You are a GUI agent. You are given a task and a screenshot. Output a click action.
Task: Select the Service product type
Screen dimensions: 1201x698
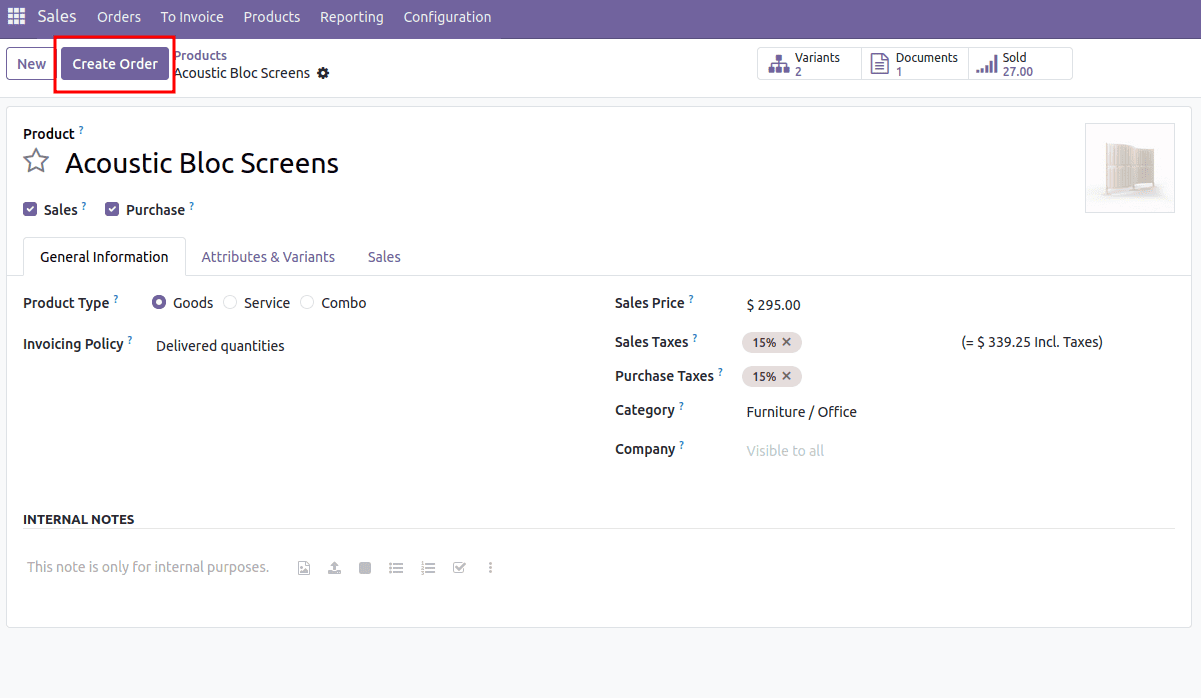pos(231,303)
